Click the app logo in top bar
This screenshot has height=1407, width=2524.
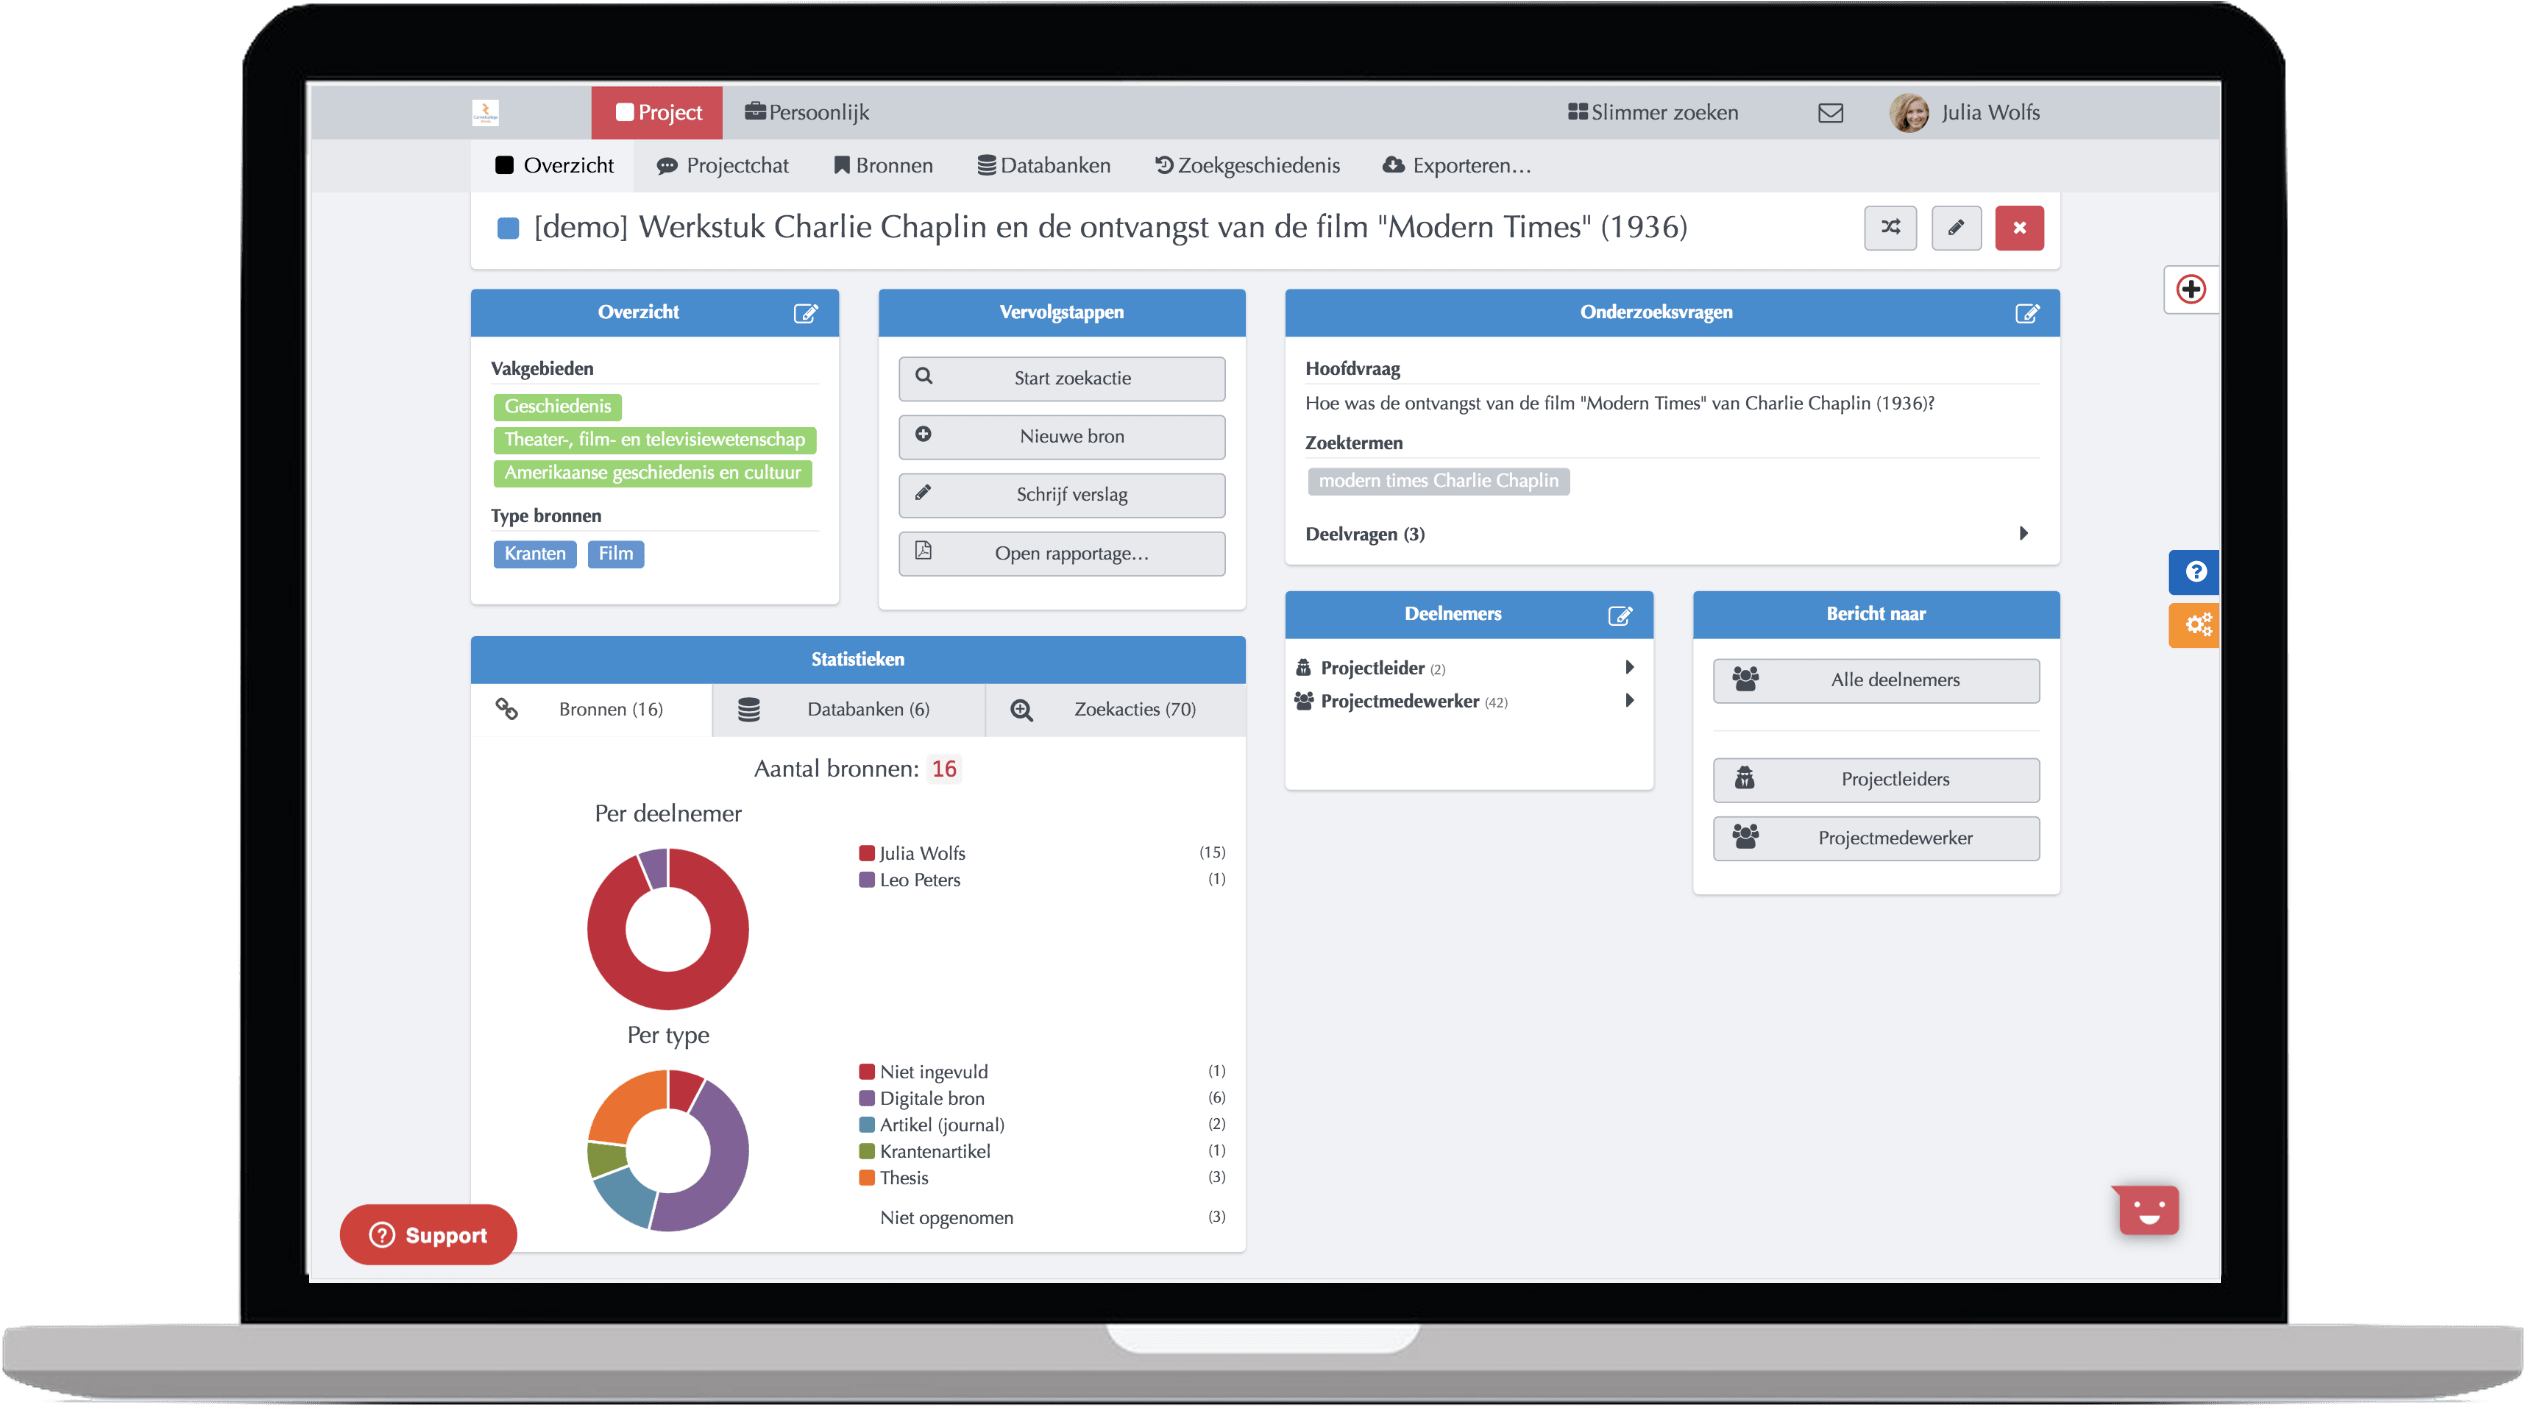[485, 113]
